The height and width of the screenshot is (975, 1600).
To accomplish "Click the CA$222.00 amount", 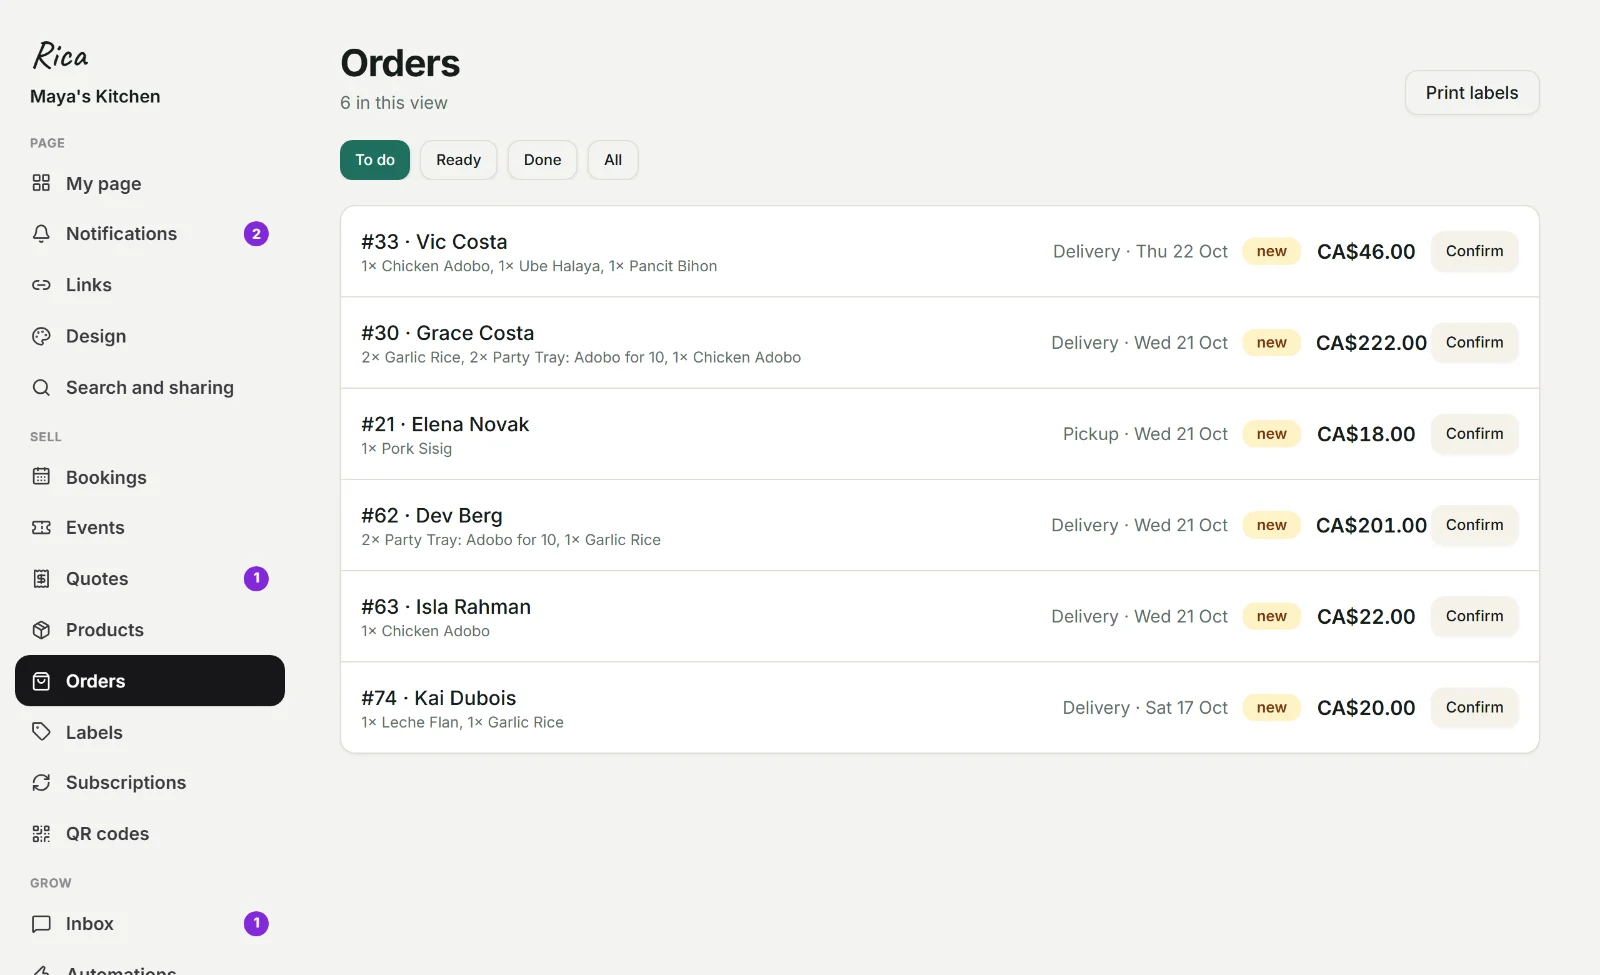I will click(x=1371, y=343).
